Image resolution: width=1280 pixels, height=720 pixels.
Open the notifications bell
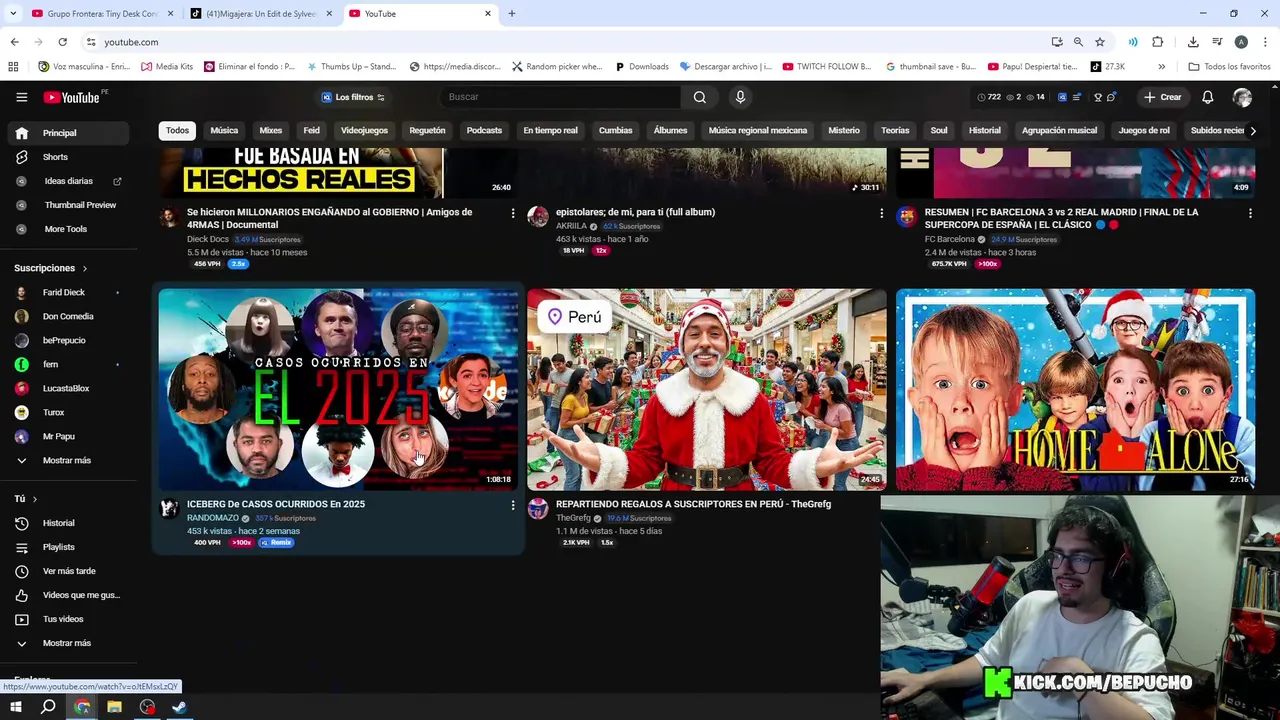(x=1207, y=97)
